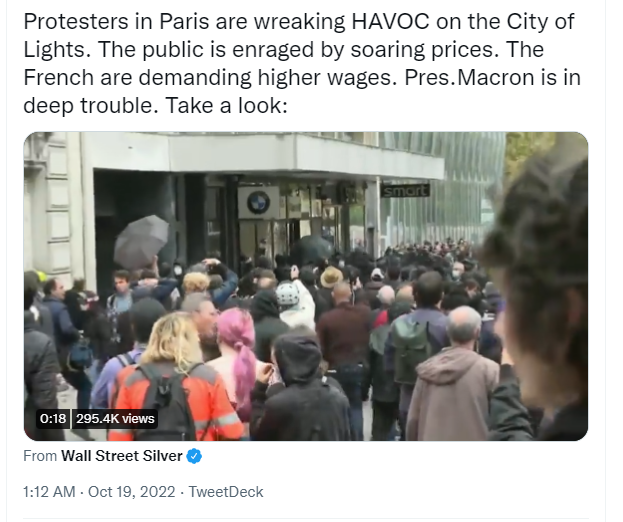Click the blue verified badge beside Wall Street Silver
This screenshot has width=623, height=522.
[x=194, y=456]
